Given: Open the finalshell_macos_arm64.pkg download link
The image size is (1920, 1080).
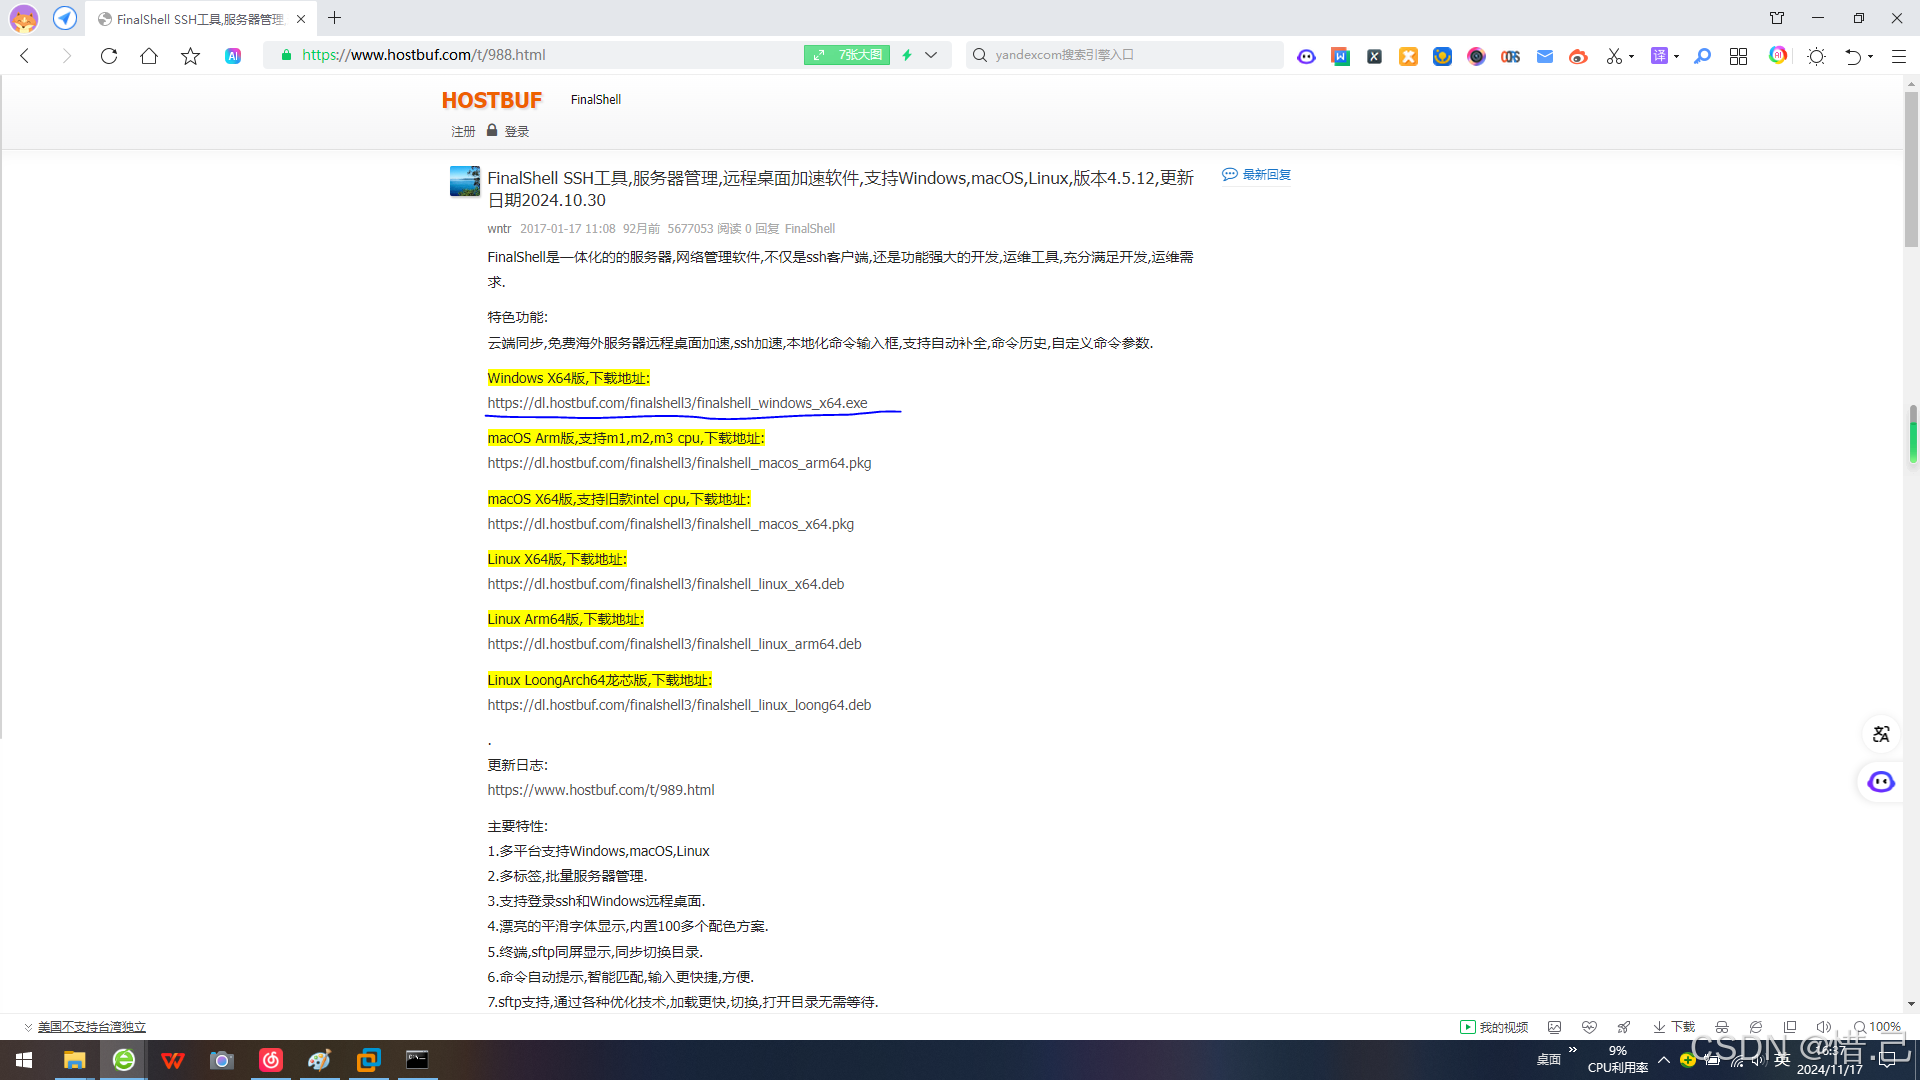Looking at the screenshot, I should [x=680, y=463].
